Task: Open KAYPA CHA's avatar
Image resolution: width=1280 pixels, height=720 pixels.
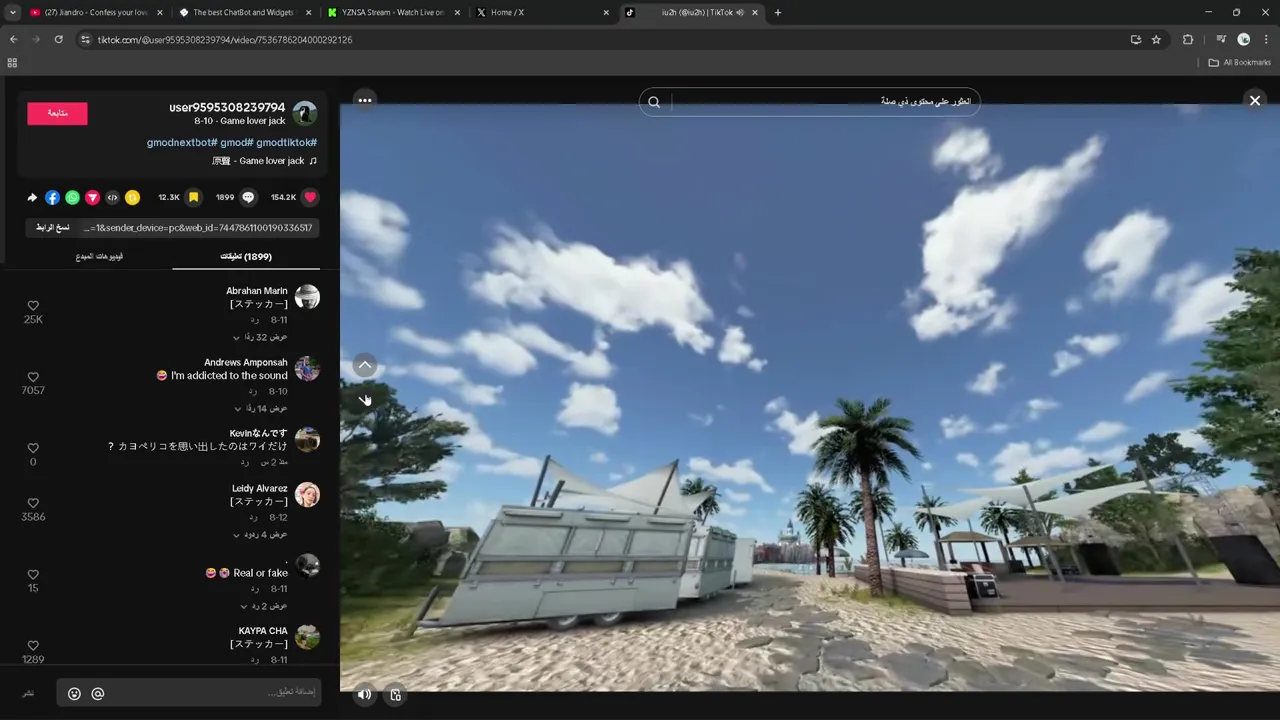Action: (307, 636)
